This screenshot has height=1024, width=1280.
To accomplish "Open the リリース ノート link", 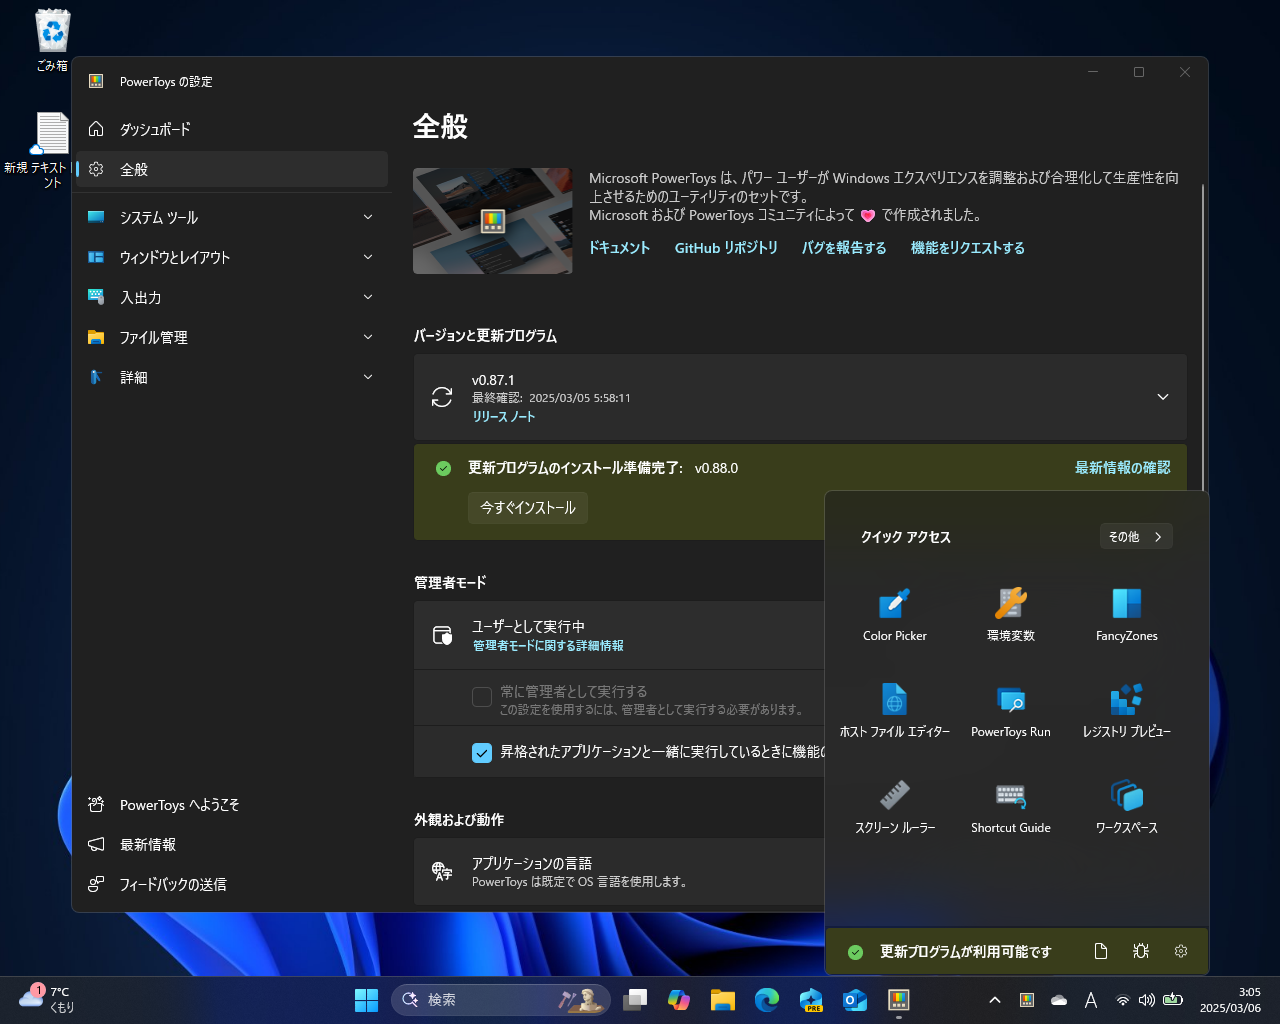I will pos(504,417).
